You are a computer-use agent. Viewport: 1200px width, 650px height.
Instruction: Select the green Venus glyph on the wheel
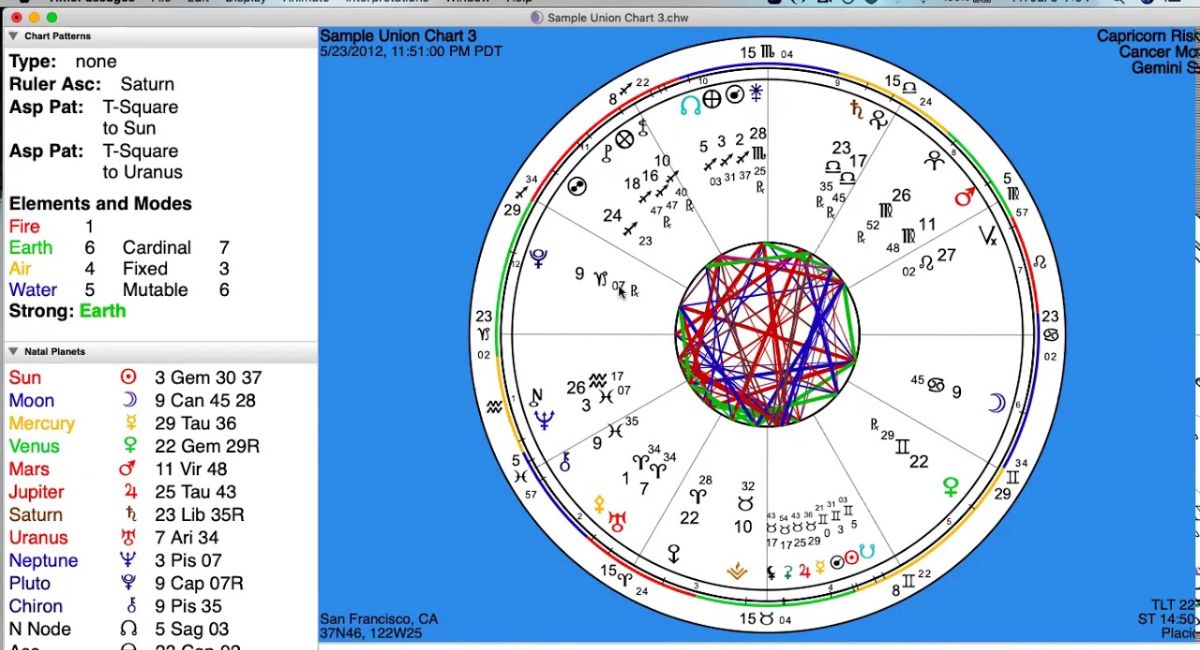[951, 487]
